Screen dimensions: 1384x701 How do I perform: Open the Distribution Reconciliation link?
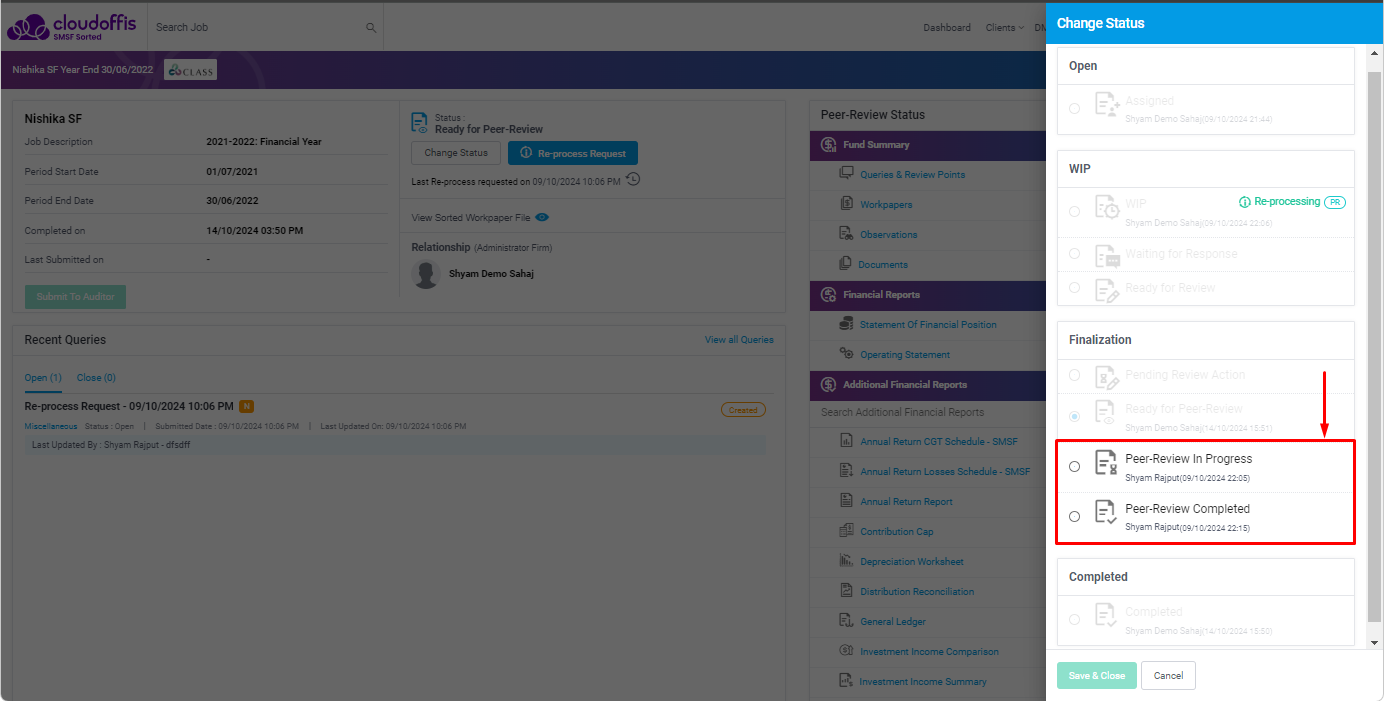[x=917, y=591]
